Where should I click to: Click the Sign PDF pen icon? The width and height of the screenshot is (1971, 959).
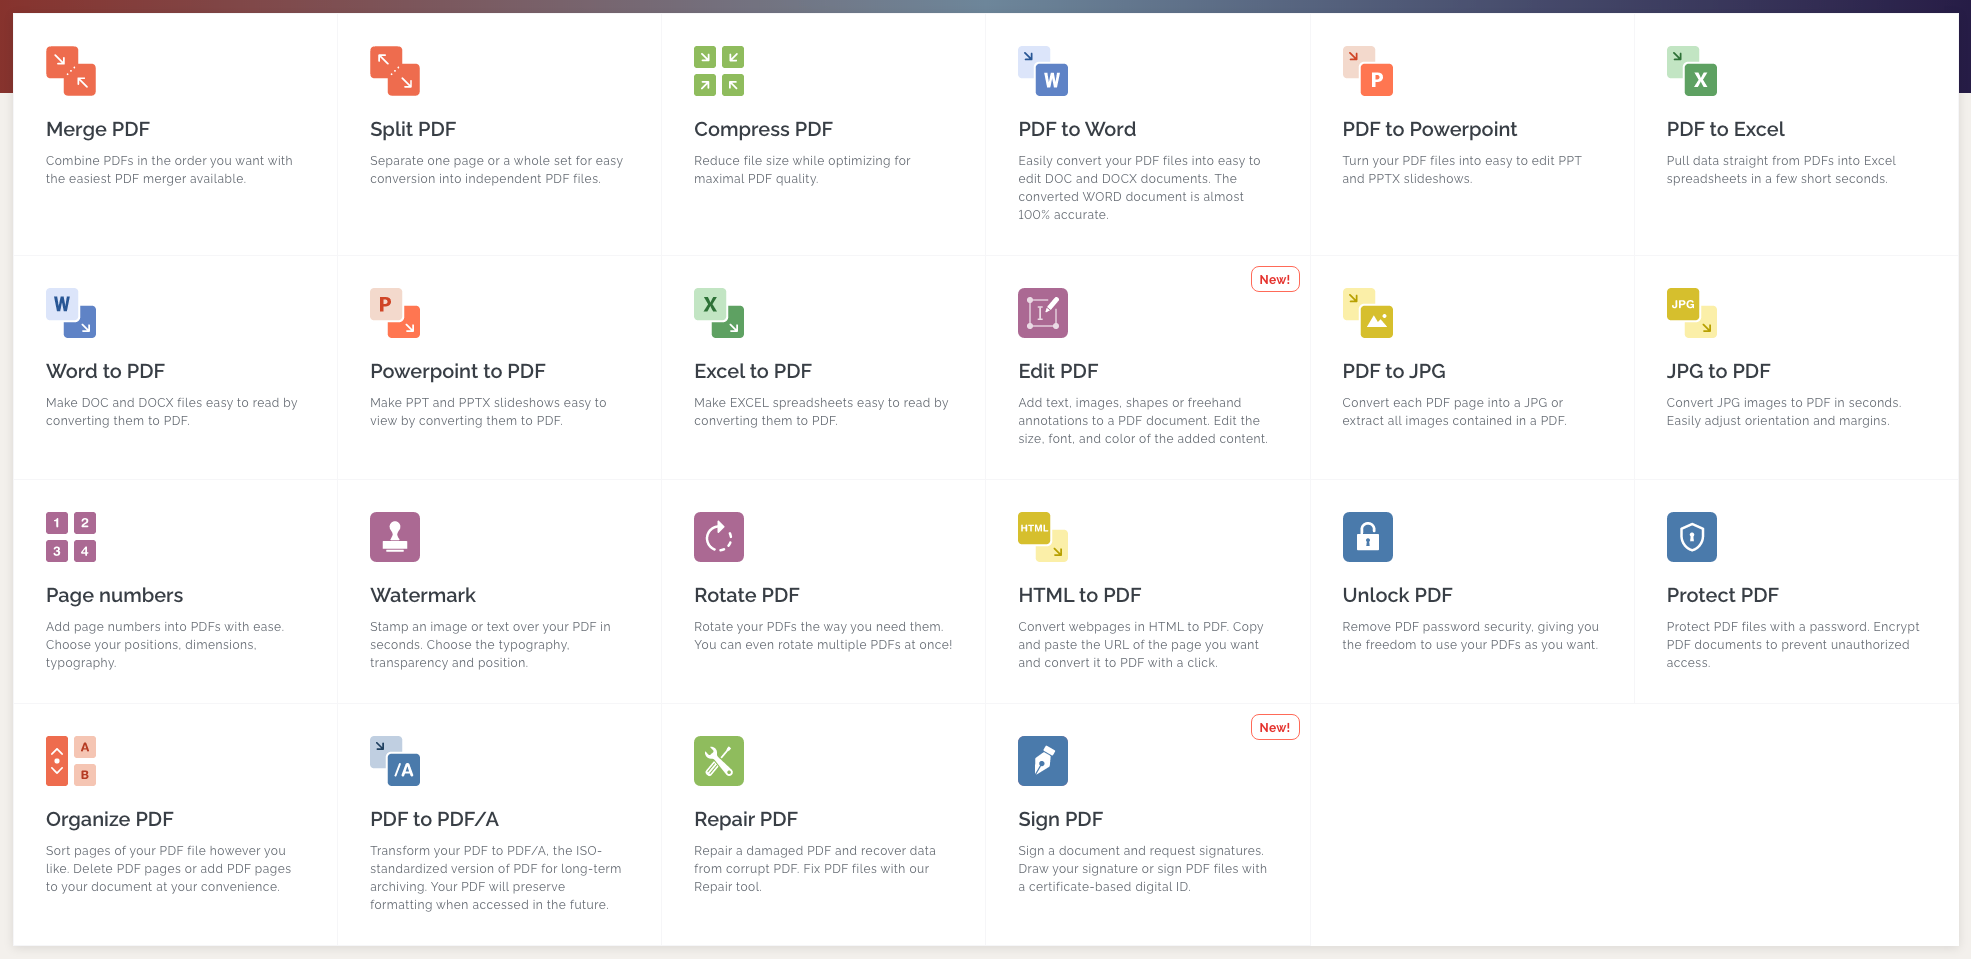(x=1043, y=761)
